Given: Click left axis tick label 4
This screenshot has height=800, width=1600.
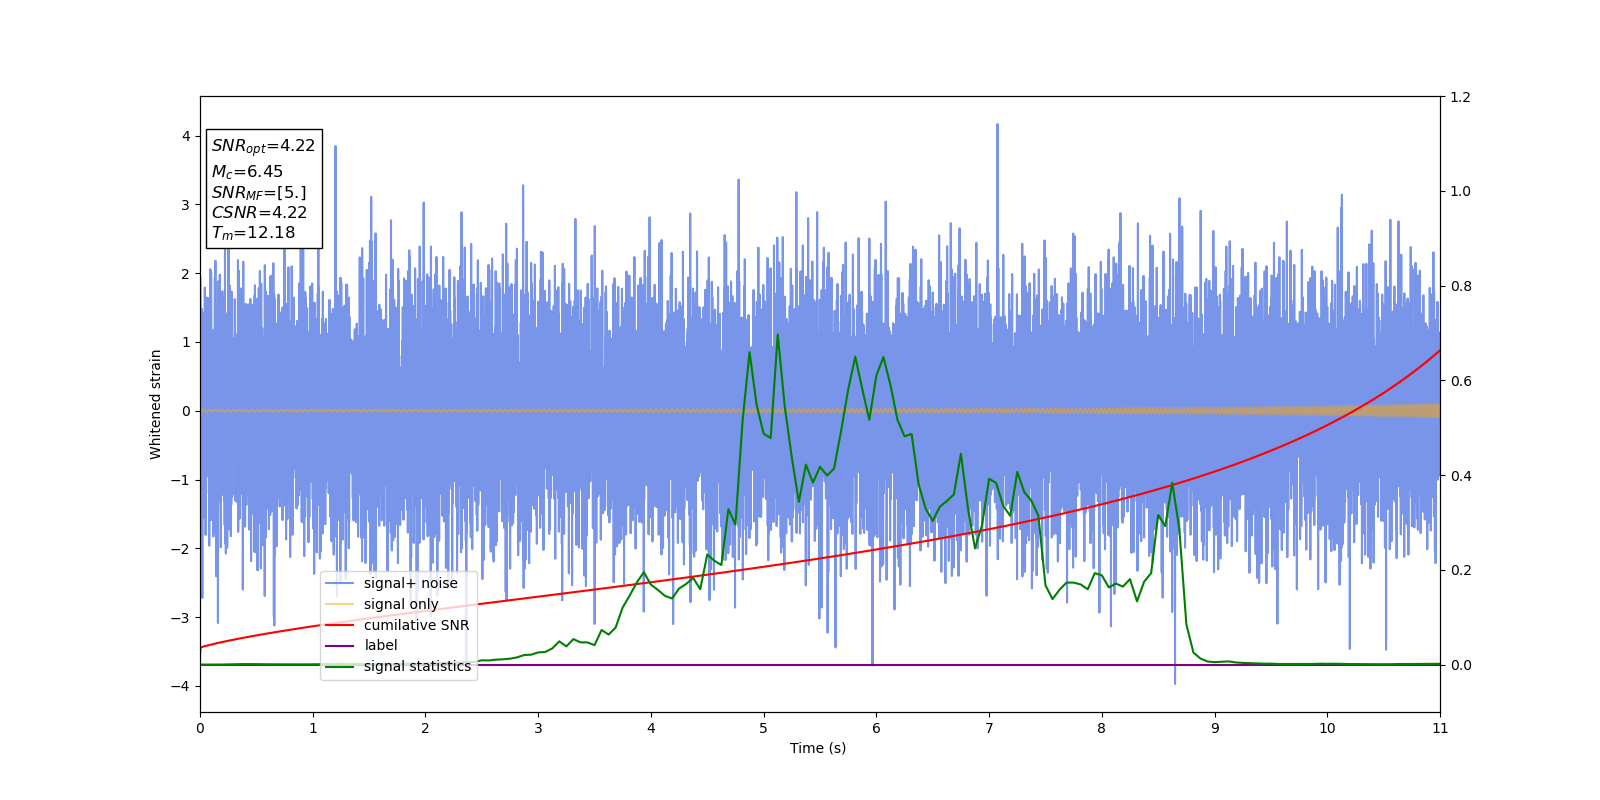Looking at the screenshot, I should [x=186, y=136].
